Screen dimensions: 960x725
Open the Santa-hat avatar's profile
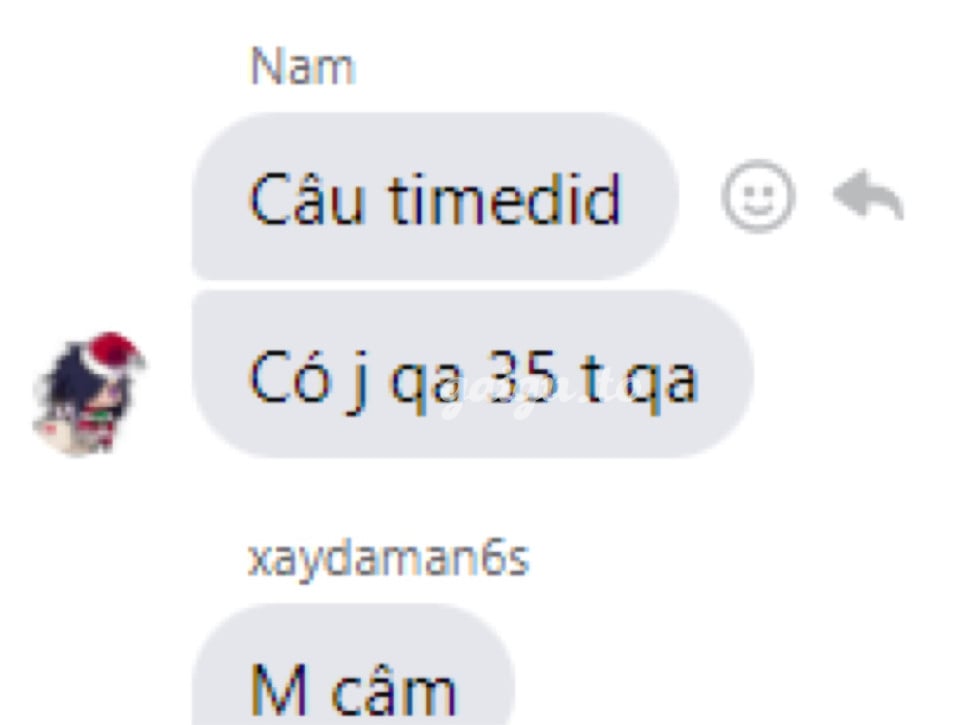(88, 394)
